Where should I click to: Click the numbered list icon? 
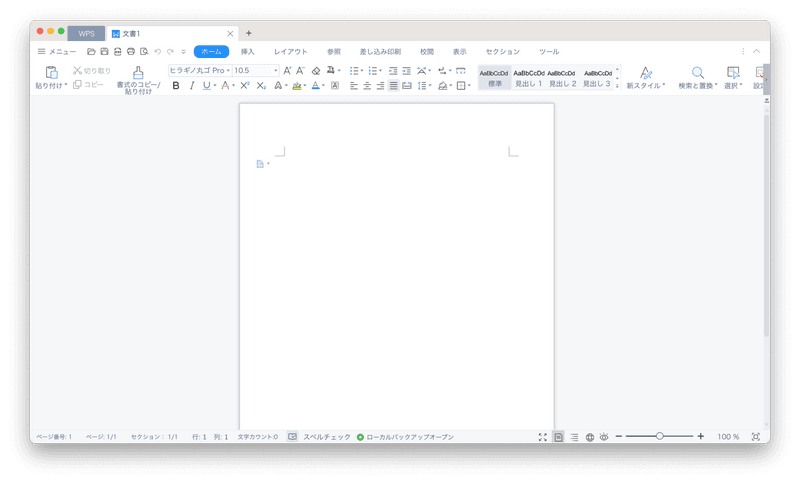coord(372,70)
